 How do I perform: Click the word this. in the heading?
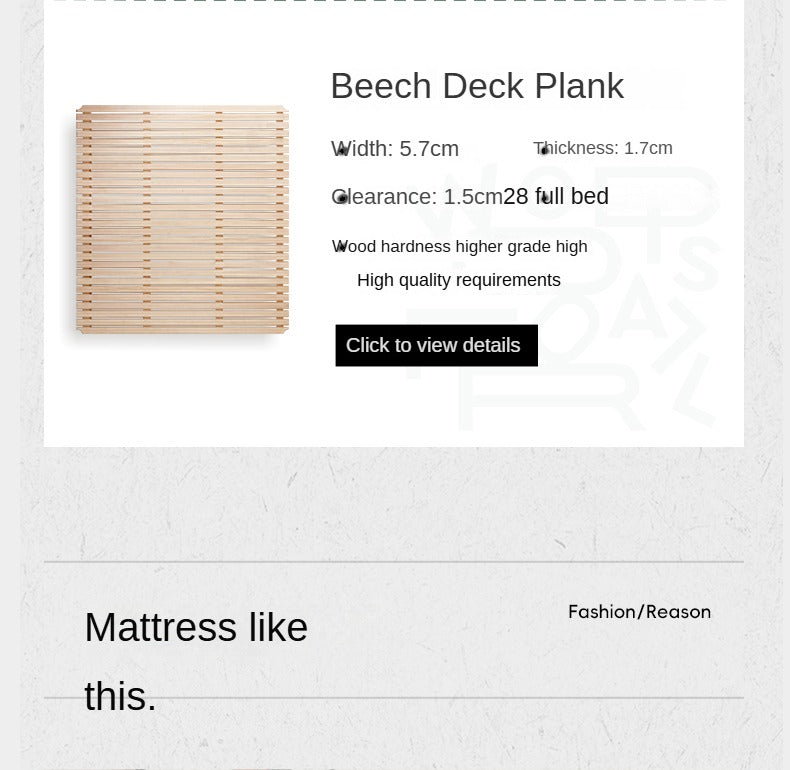[x=120, y=696]
